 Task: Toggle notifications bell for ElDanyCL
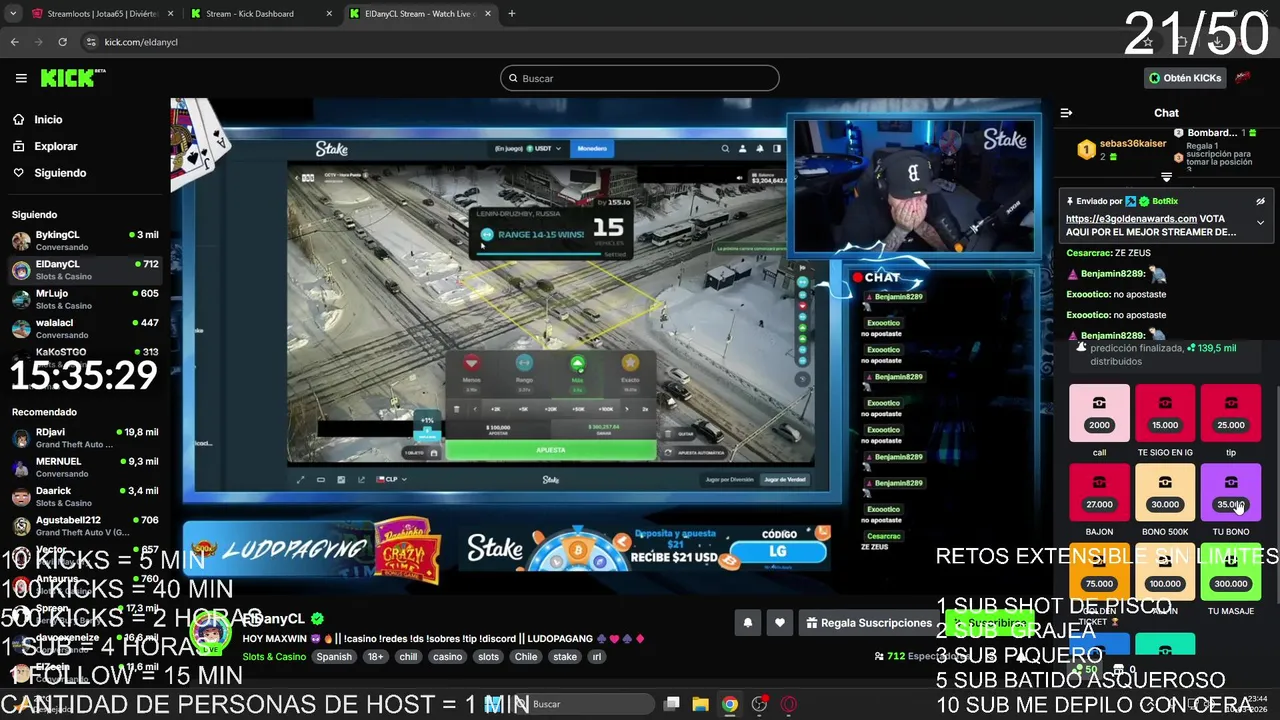click(x=747, y=623)
